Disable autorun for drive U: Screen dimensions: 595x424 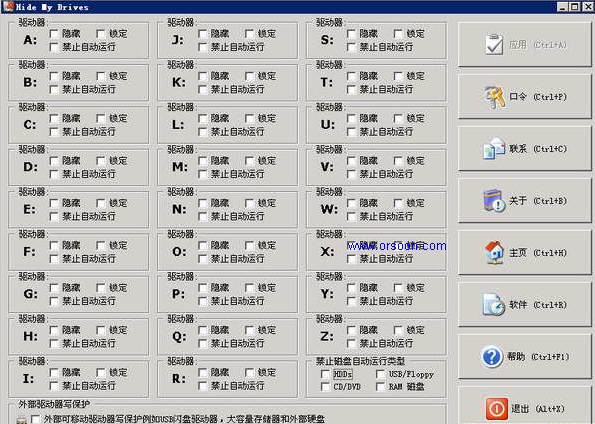click(x=351, y=132)
